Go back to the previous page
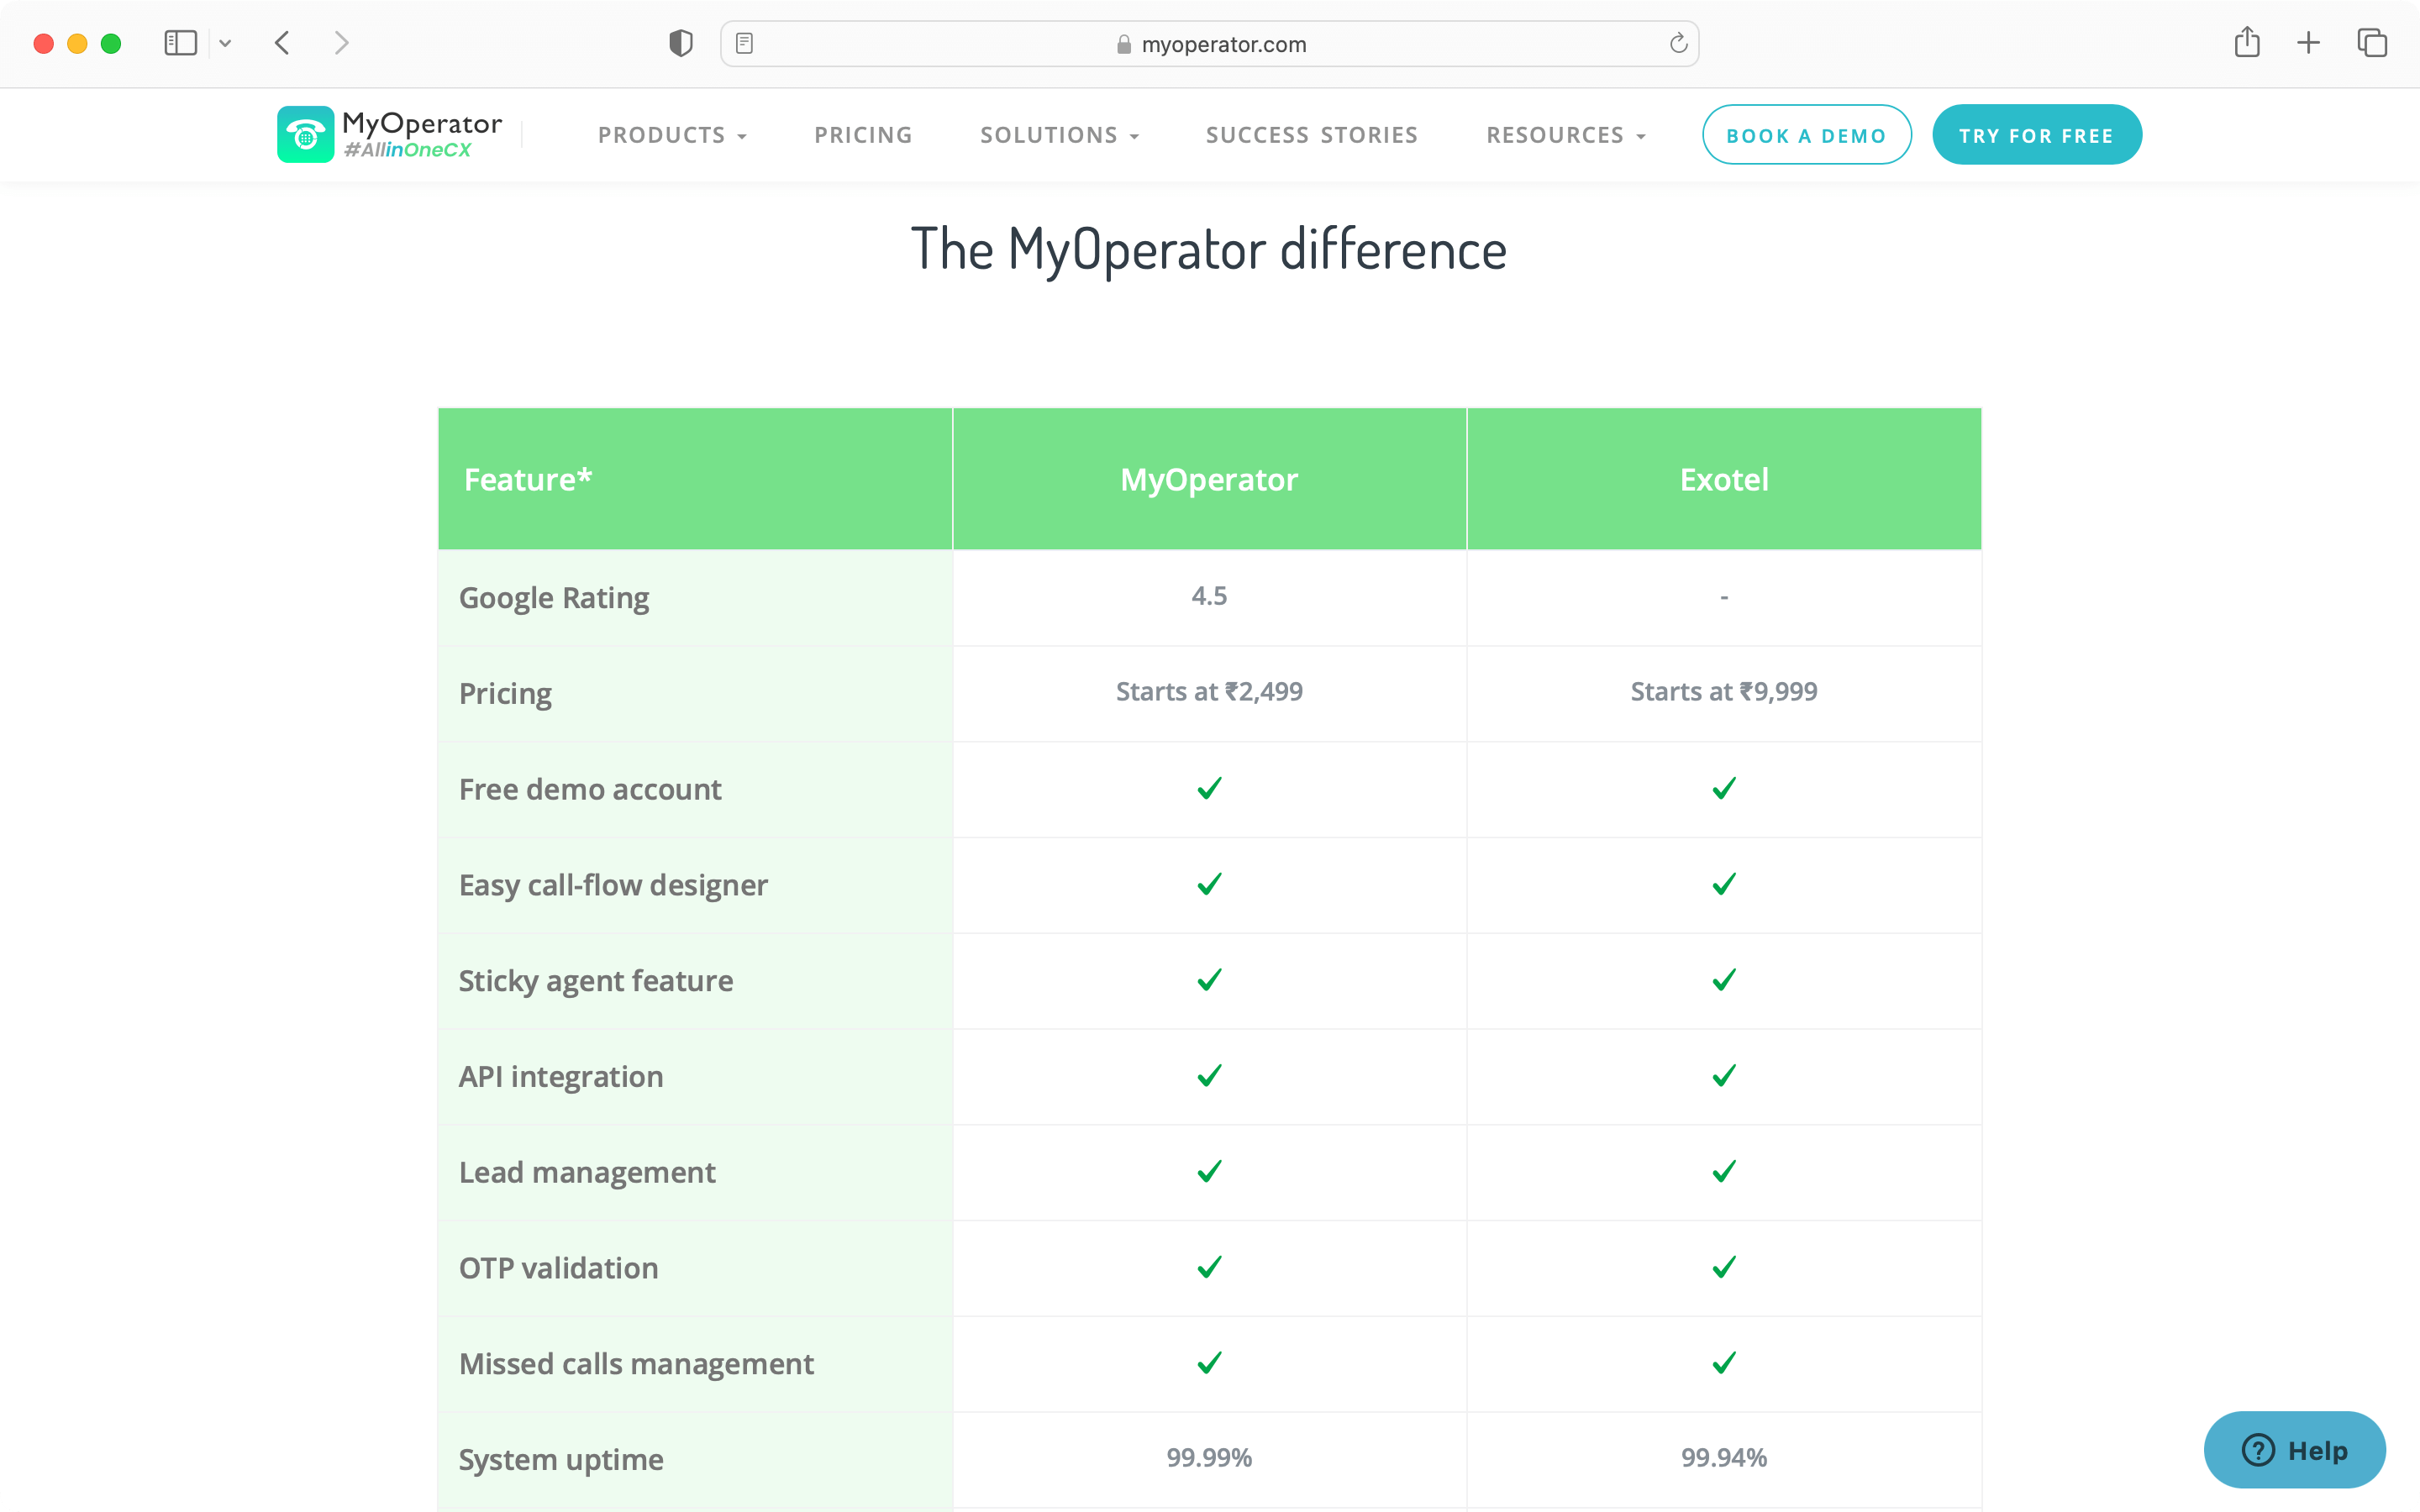 point(282,43)
